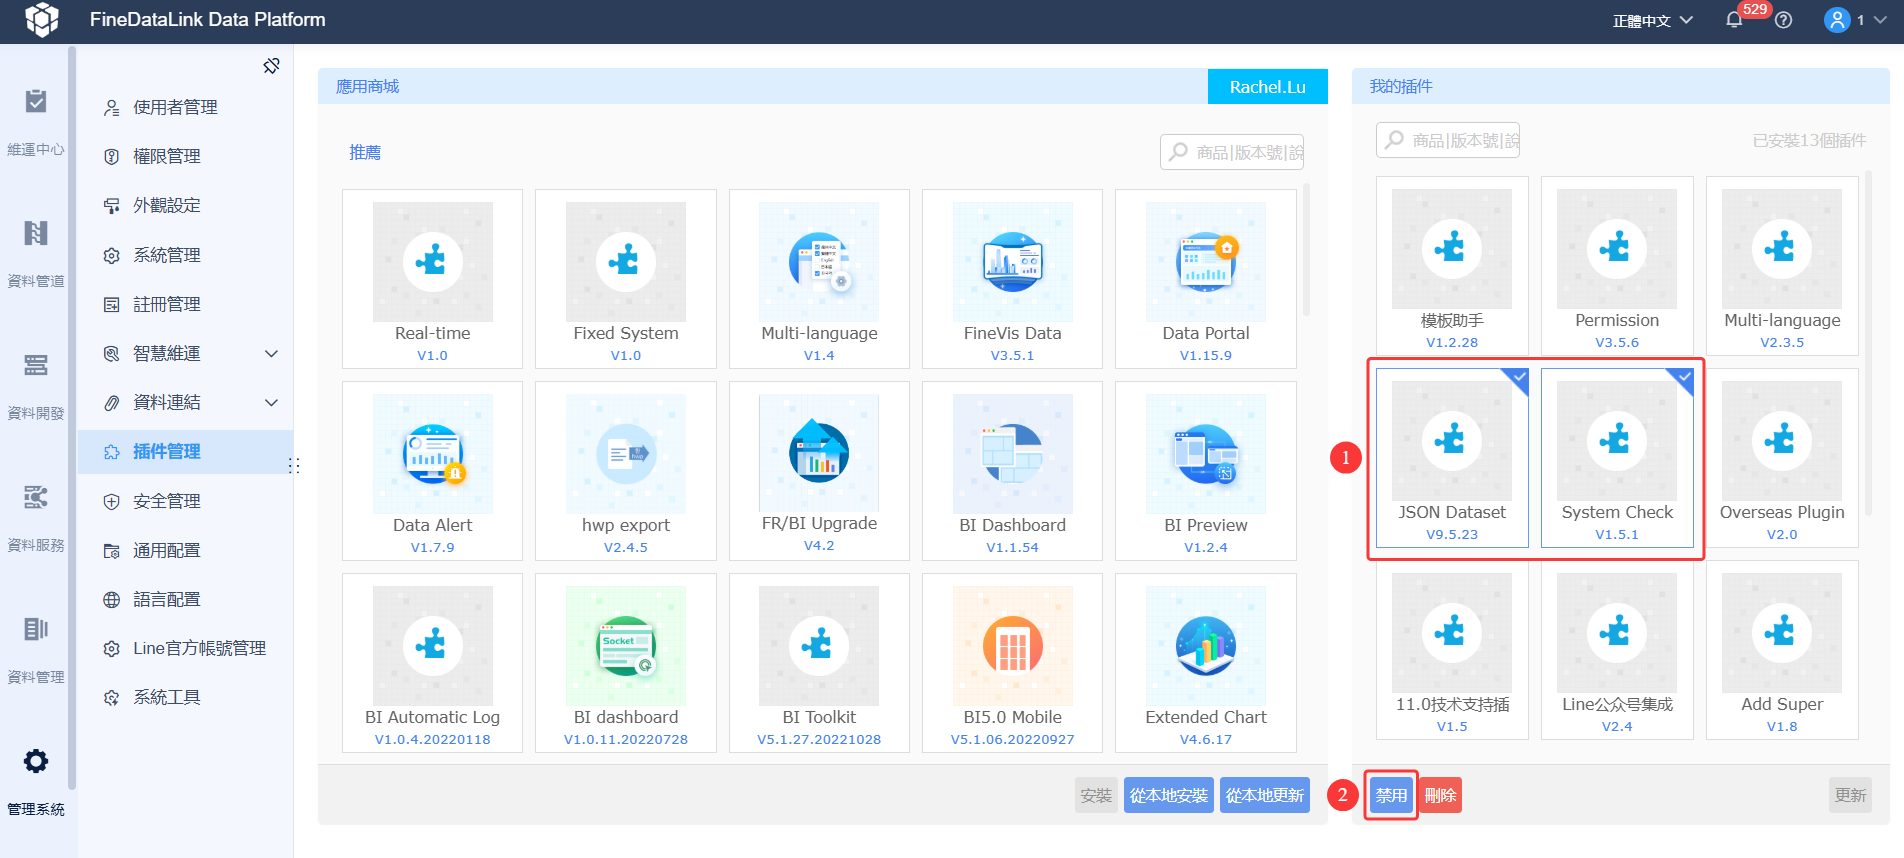Viewport: 1904px width, 858px height.
Task: Click the red 刪除 delete button
Action: 1440,795
